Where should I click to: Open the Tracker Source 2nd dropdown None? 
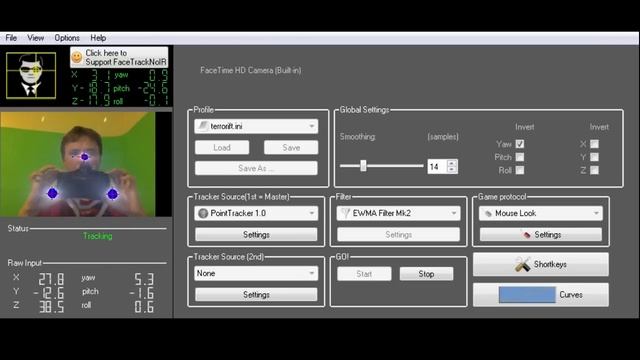coord(256,273)
